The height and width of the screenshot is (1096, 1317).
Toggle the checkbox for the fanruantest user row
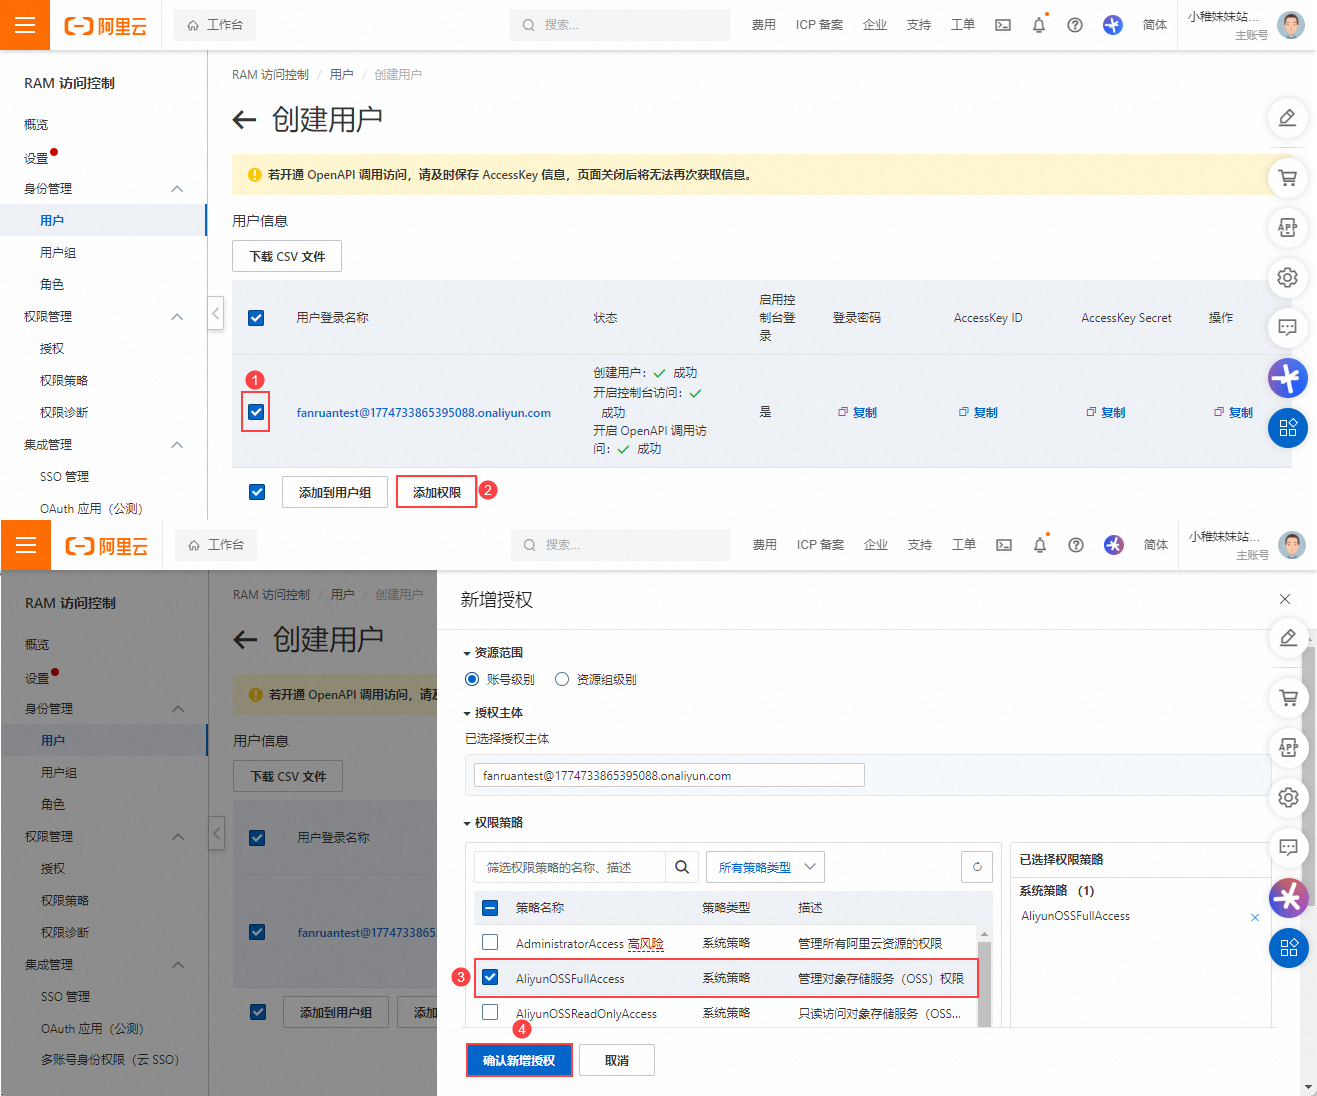coord(256,411)
